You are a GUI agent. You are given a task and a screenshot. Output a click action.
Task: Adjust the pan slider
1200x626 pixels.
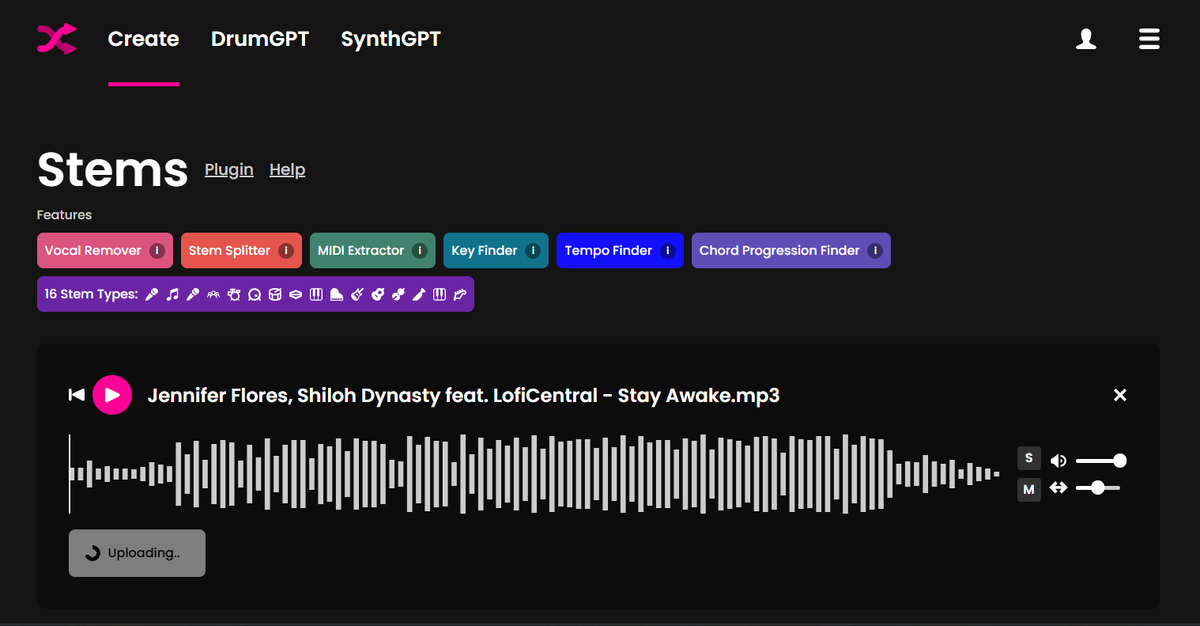pyautogui.click(x=1098, y=488)
